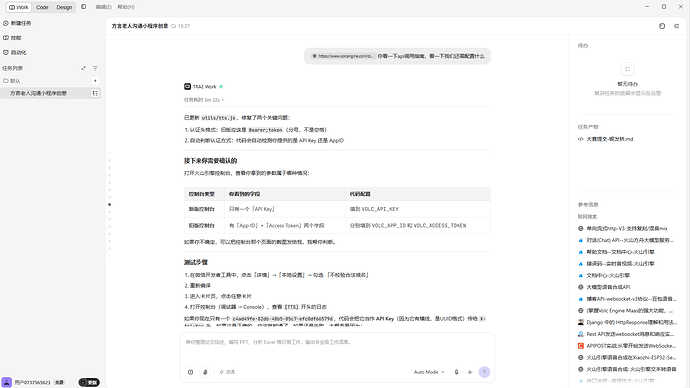Click the active dot in message navigator
Image resolution: width=690 pixels, height=388 pixels.
pos(110,205)
